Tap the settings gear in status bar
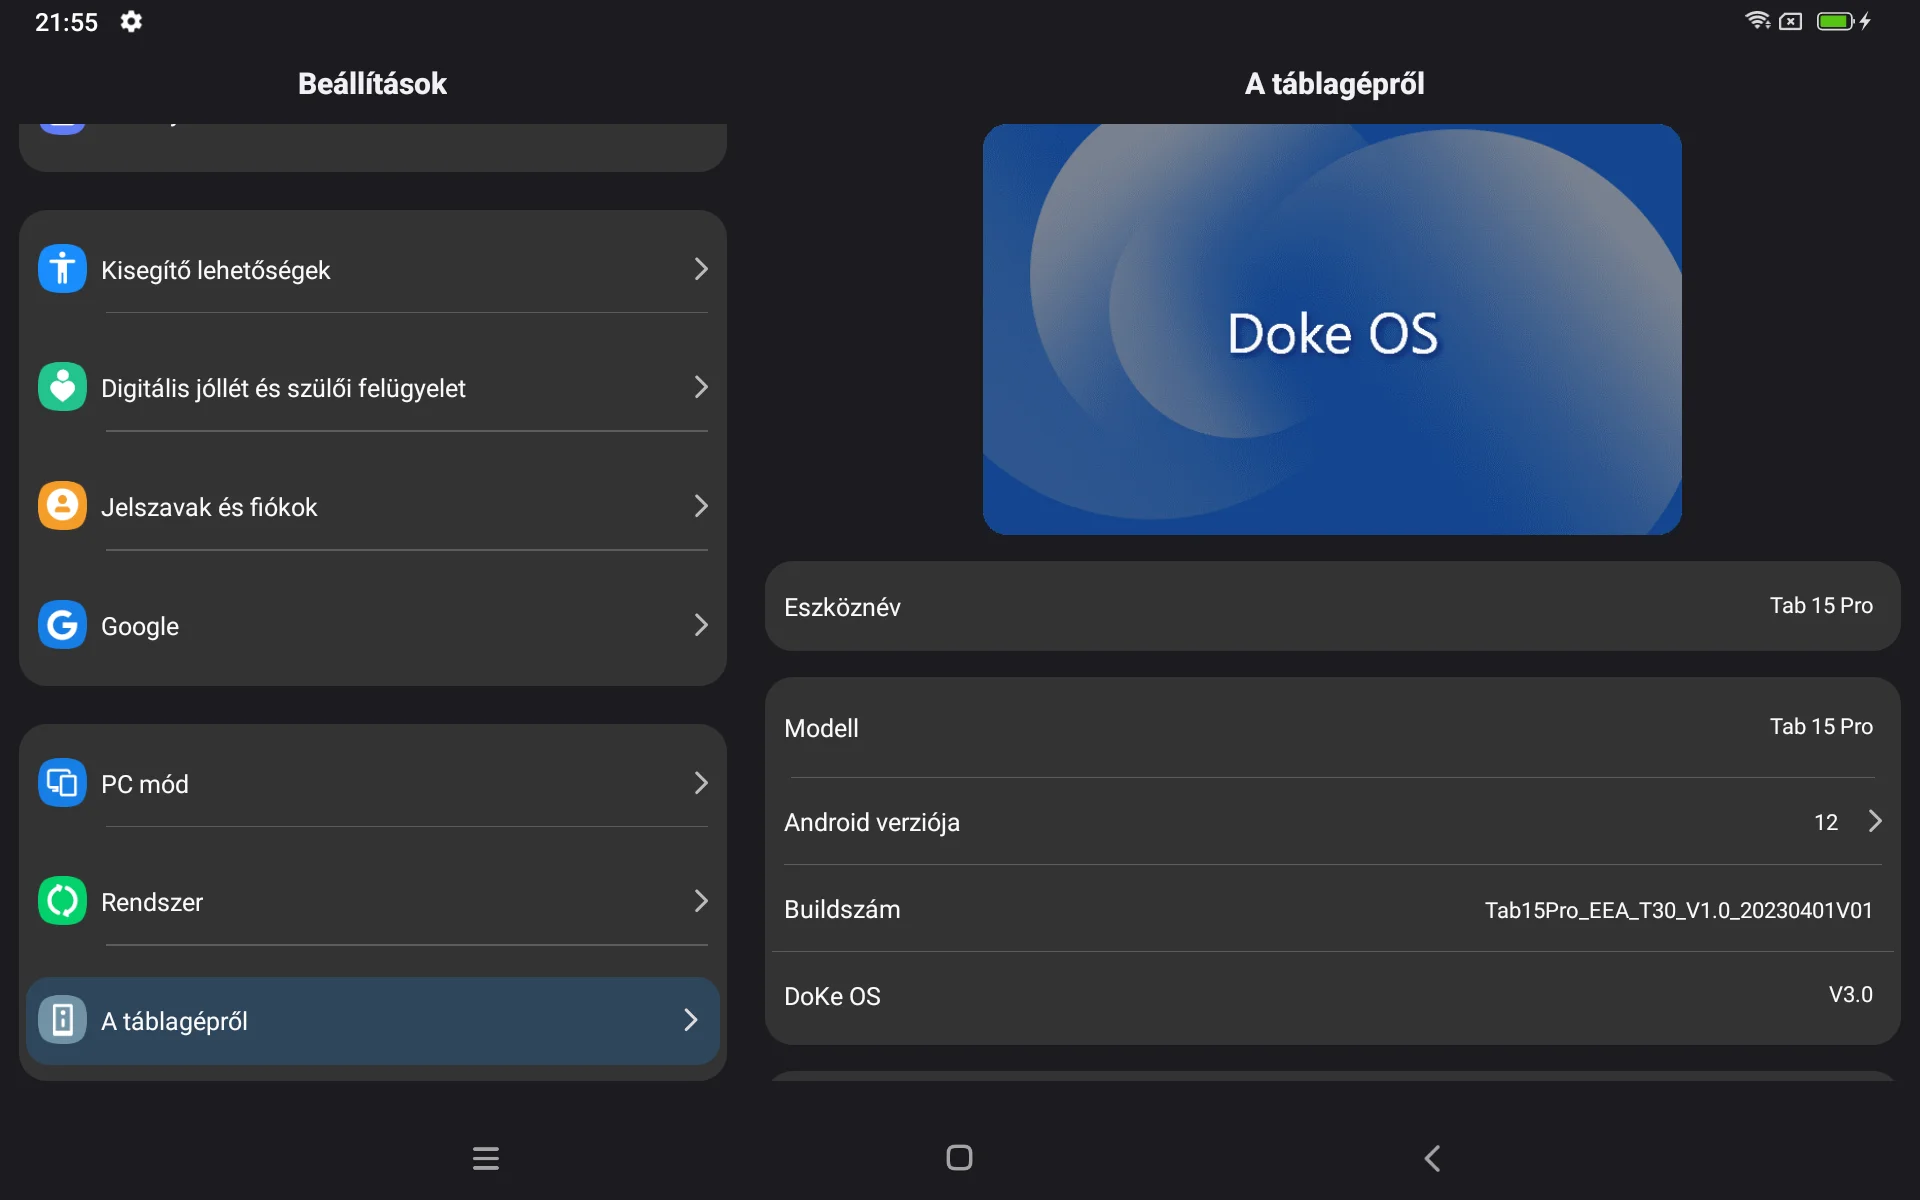The height and width of the screenshot is (1200, 1920). click(x=131, y=21)
